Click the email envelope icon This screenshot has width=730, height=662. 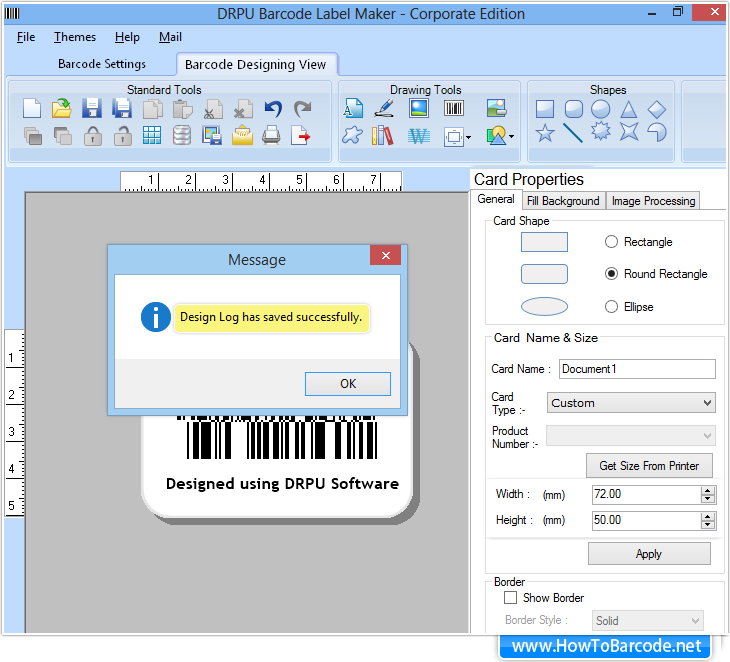(x=242, y=135)
